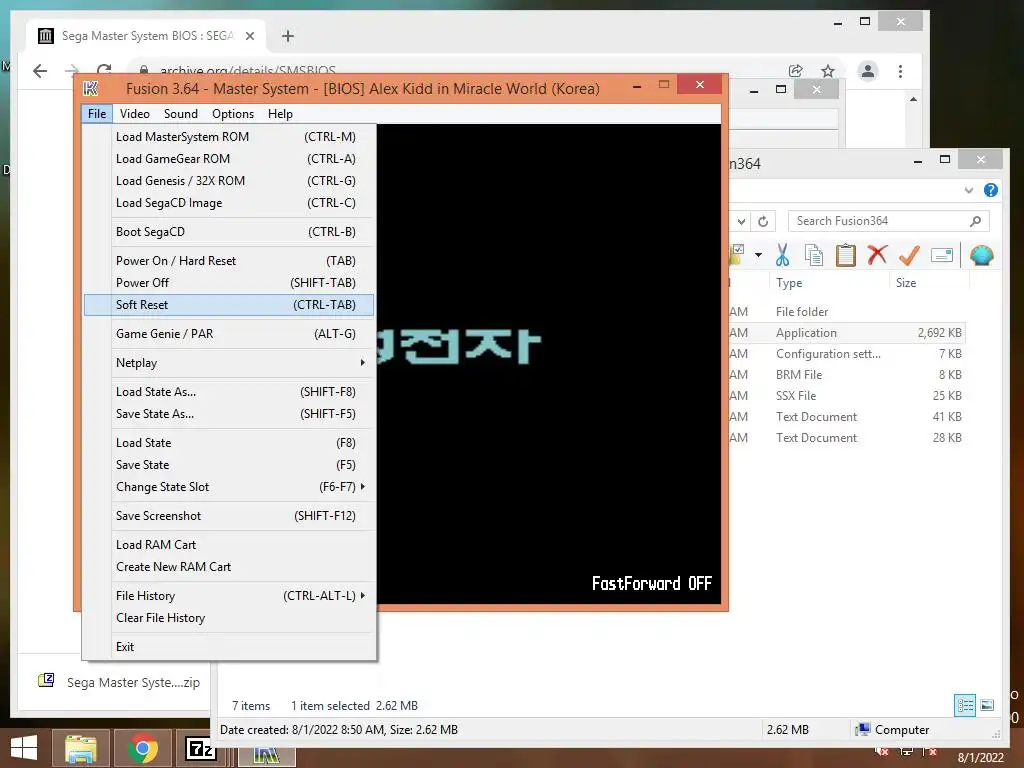This screenshot has height=768, width=1024.
Task: Open the Video menu
Action: pos(135,114)
